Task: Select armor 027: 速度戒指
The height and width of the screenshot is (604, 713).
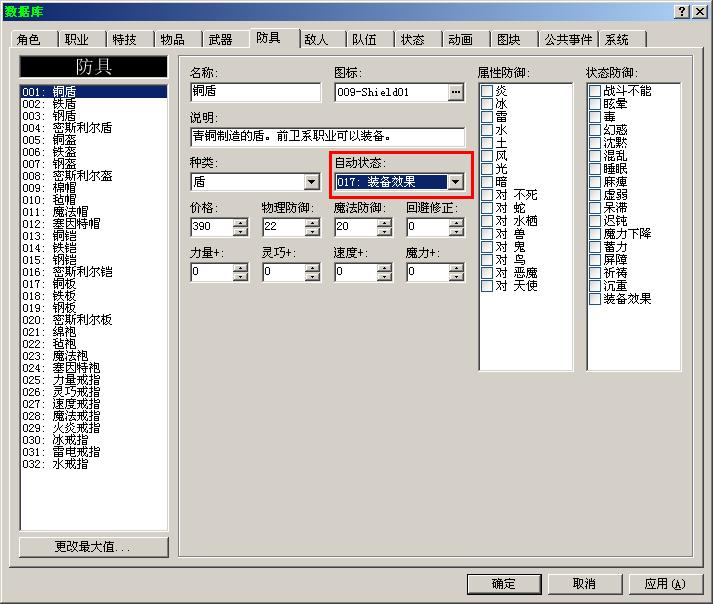Action: (94, 404)
